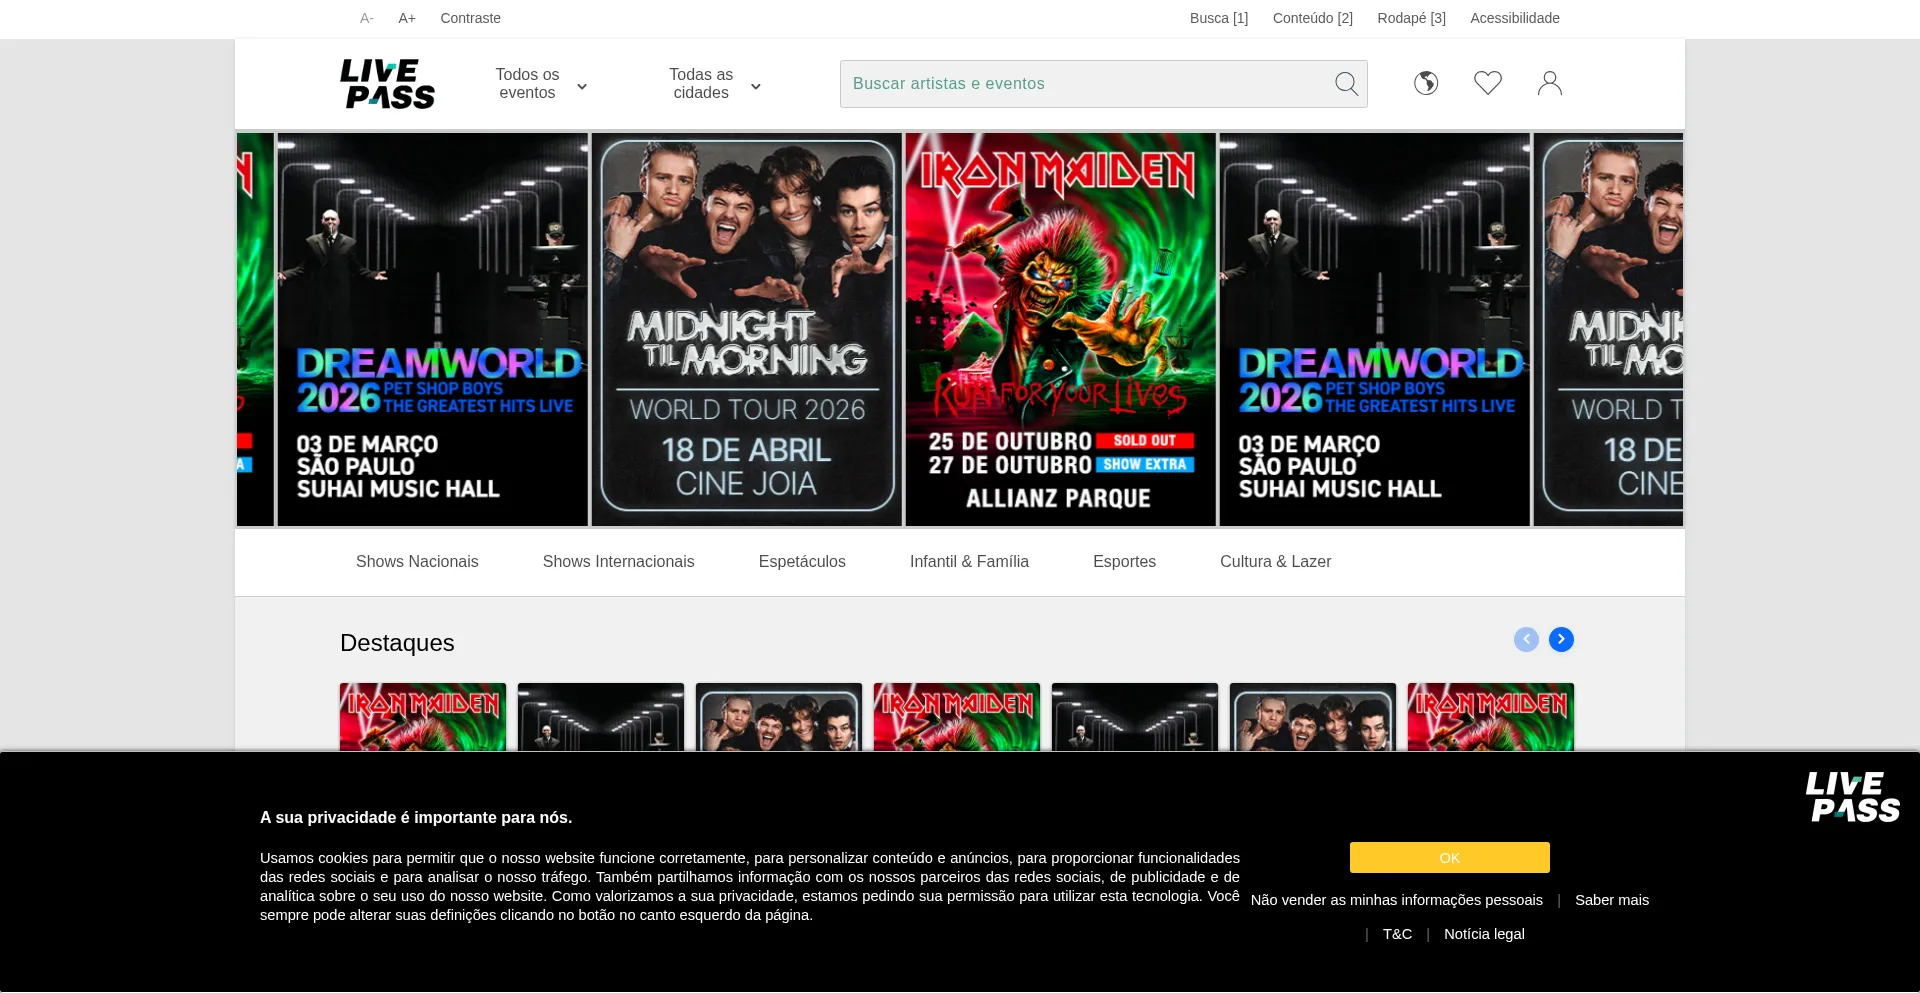Accept cookies with OK button
The height and width of the screenshot is (993, 1920).
[x=1449, y=858]
